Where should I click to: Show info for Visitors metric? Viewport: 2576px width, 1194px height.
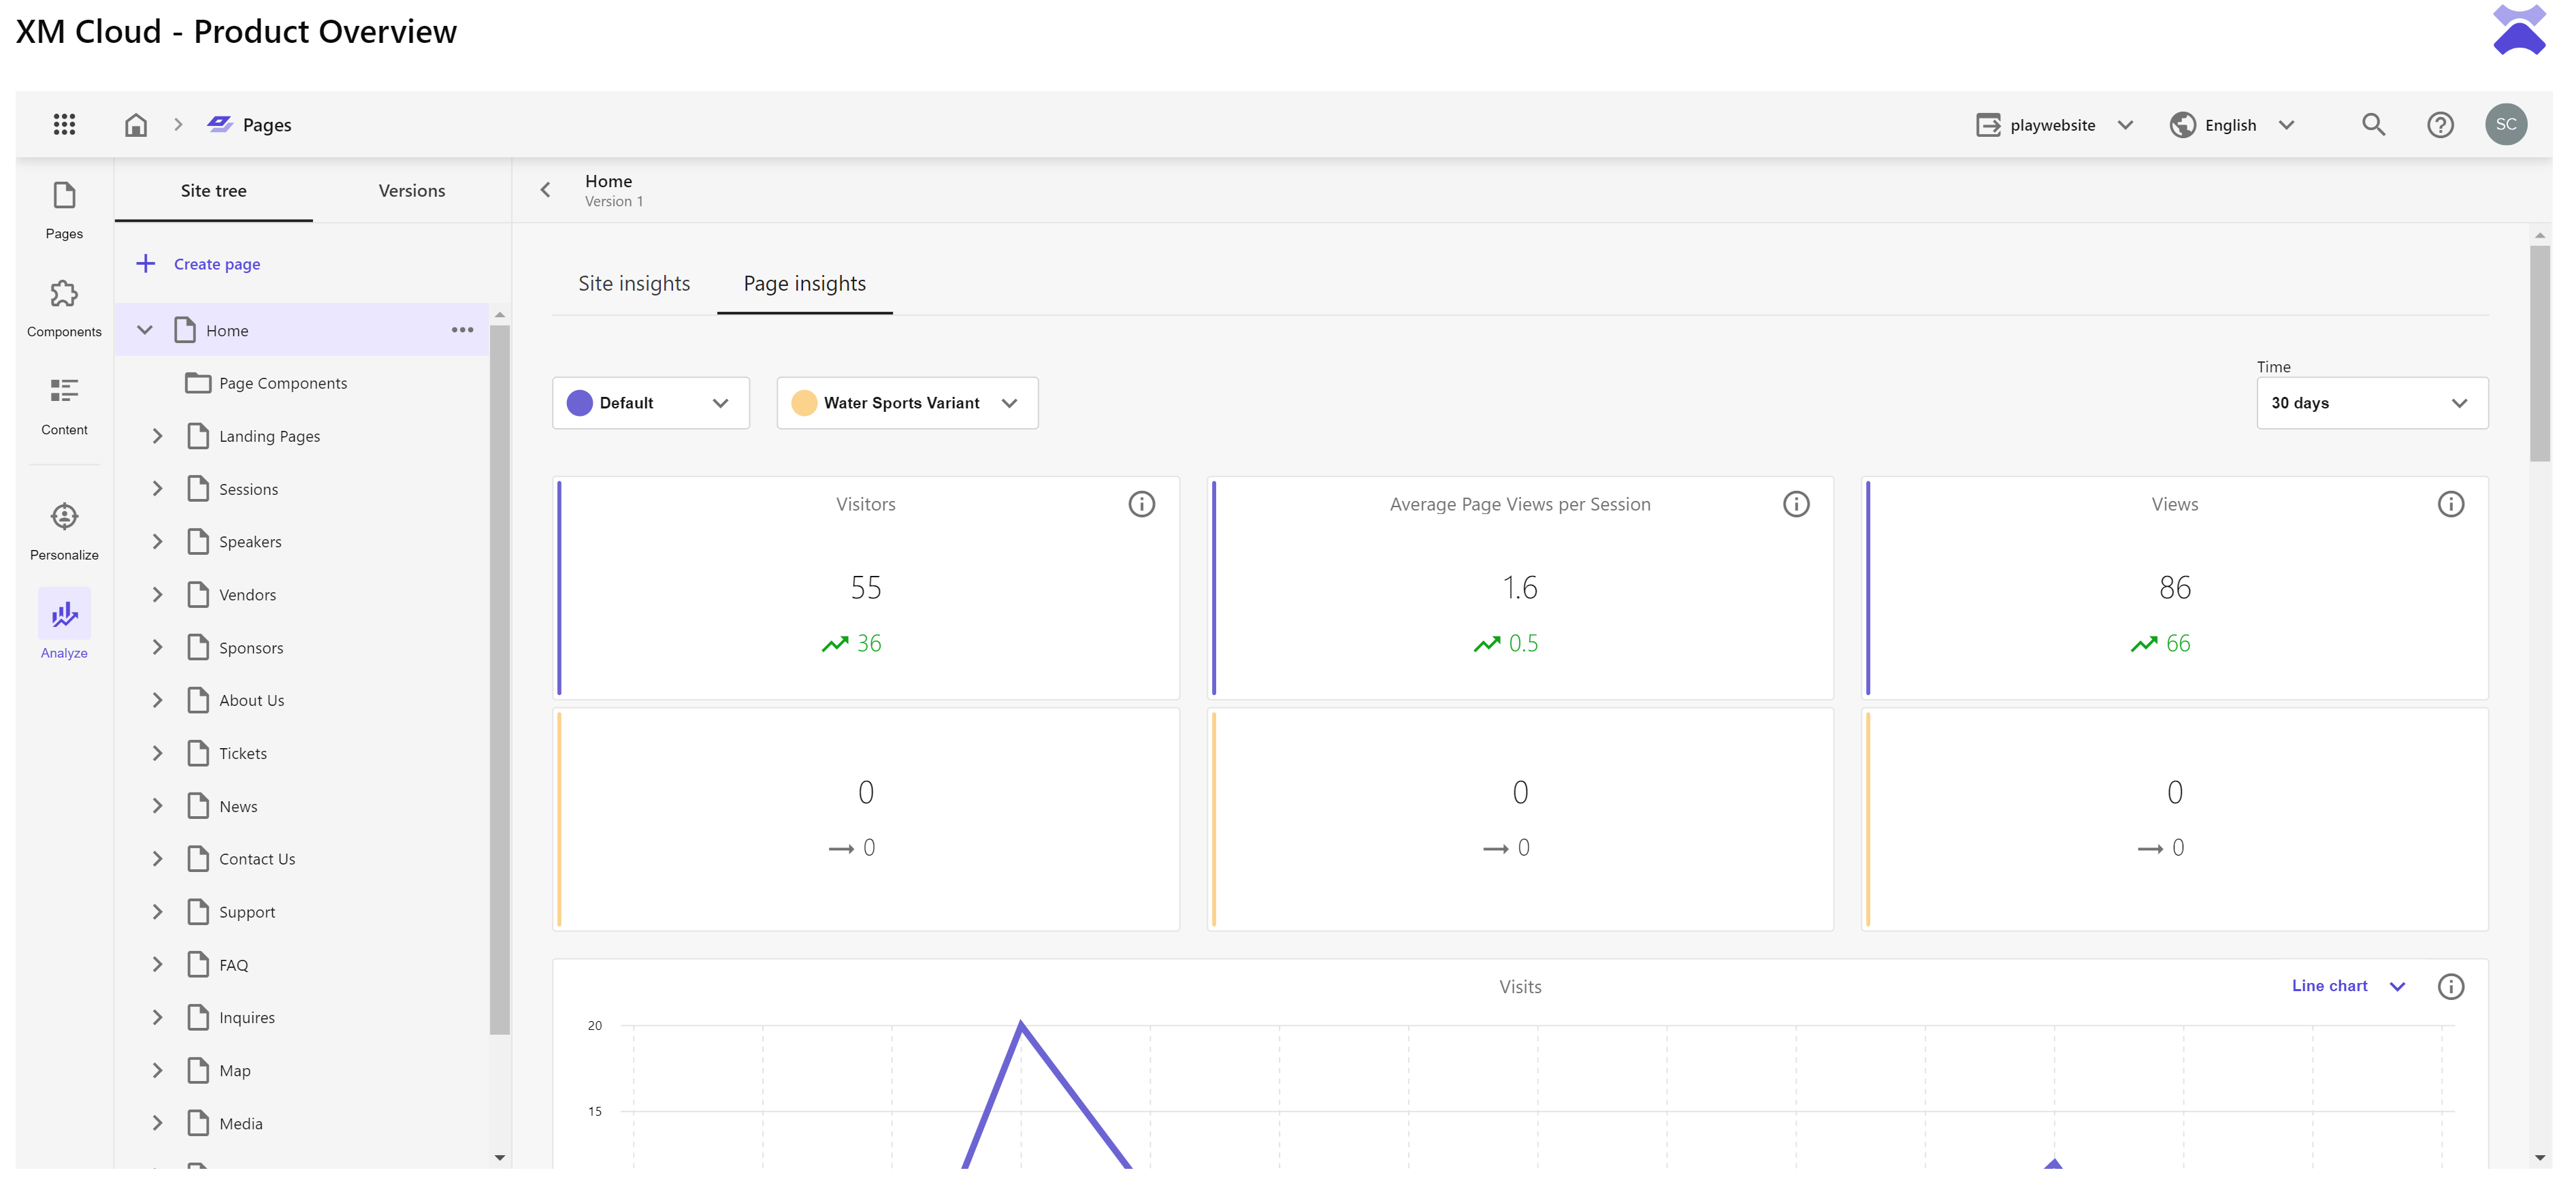[x=1141, y=504]
